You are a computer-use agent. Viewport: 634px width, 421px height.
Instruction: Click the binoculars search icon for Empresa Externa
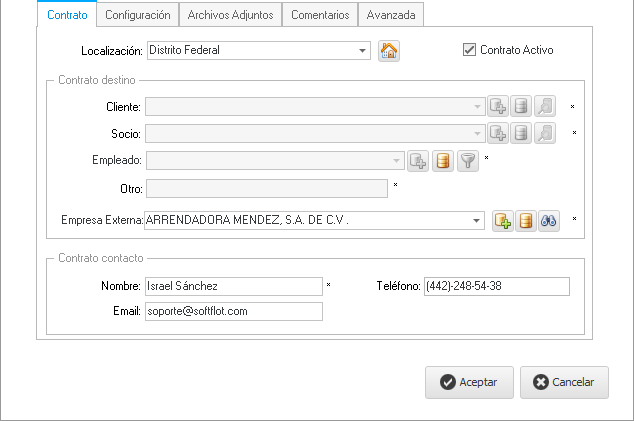[549, 221]
